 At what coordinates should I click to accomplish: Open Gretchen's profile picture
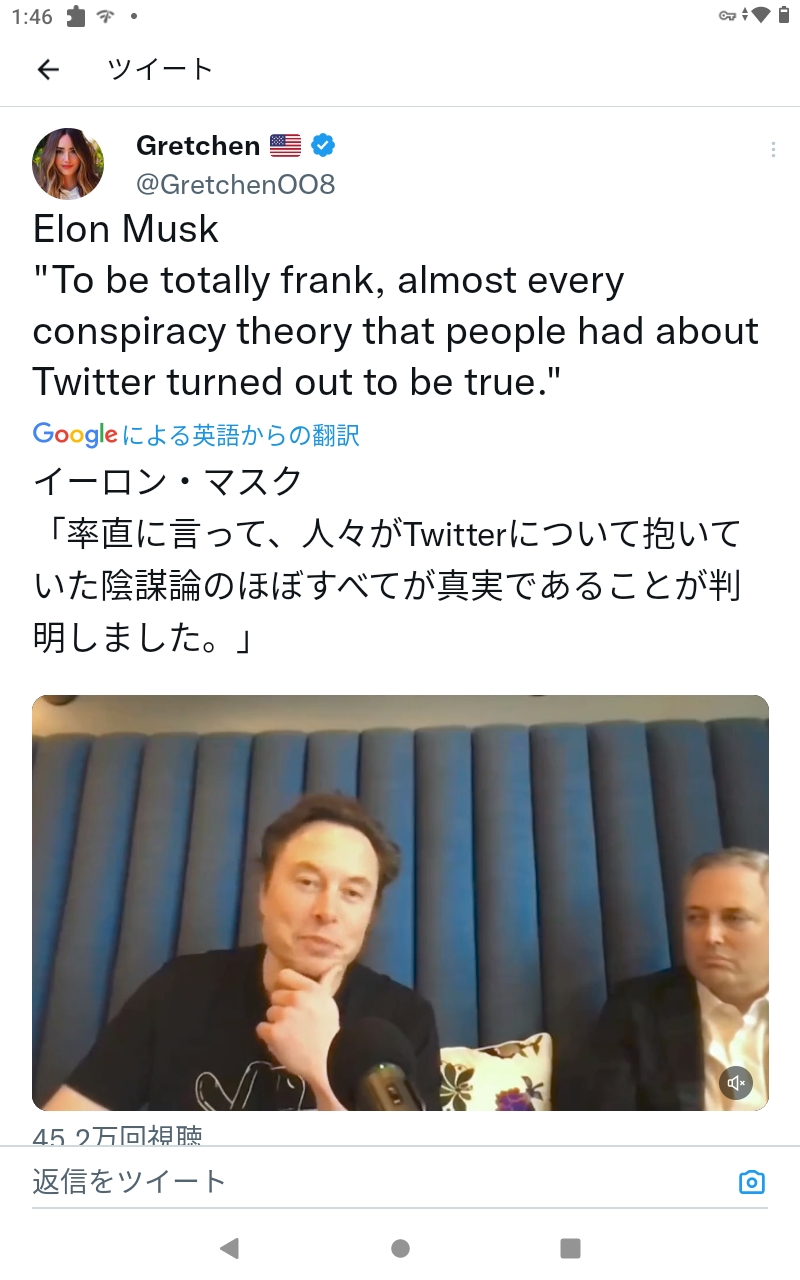pos(68,163)
